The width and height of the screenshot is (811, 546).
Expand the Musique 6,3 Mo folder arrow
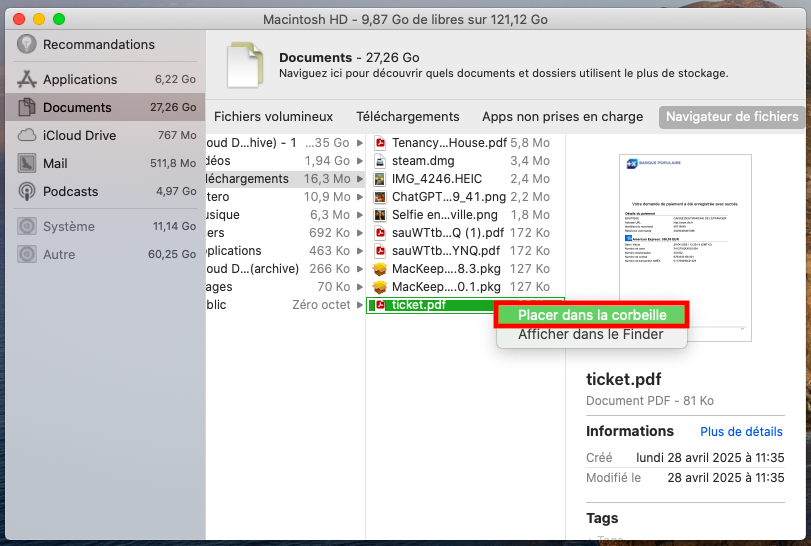(x=359, y=215)
